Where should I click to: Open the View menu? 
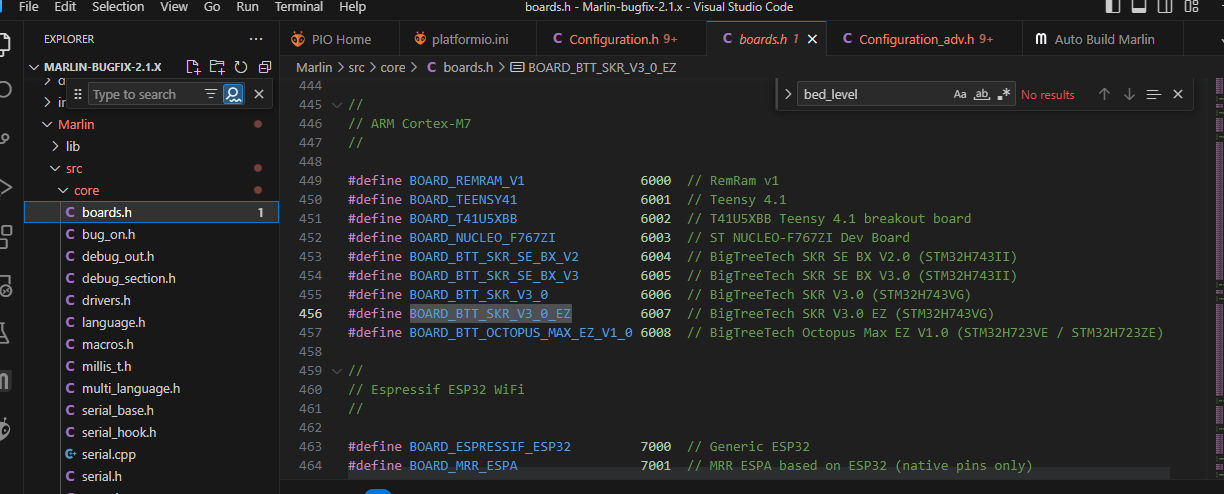point(174,7)
